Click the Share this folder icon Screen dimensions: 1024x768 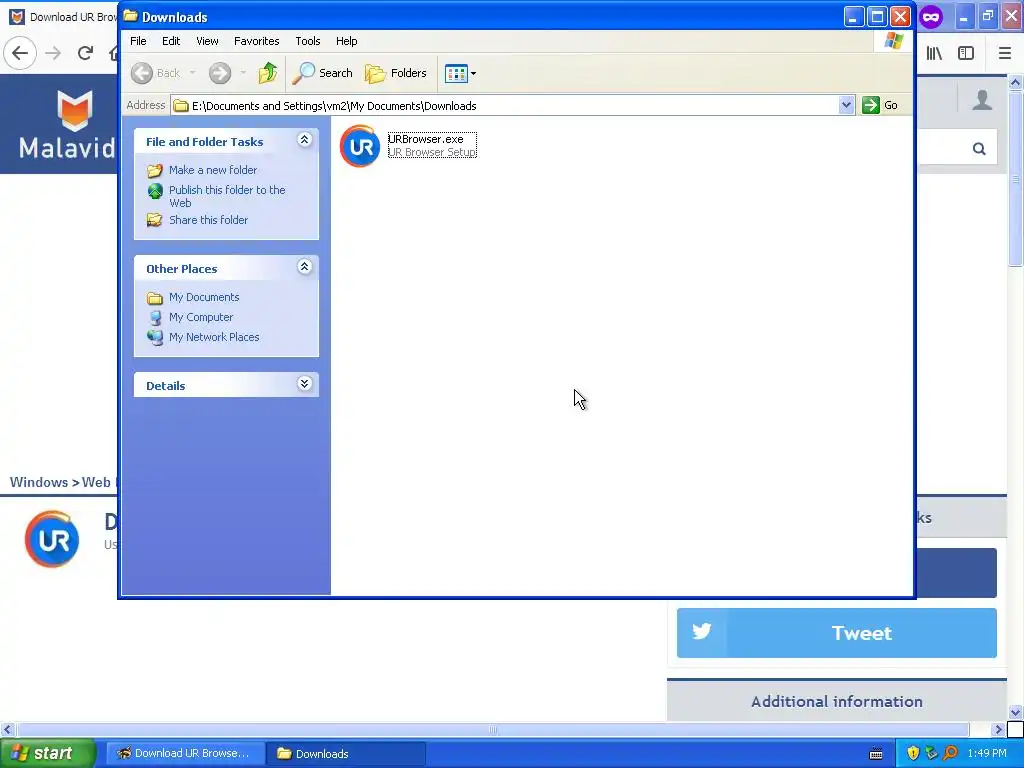pyautogui.click(x=155, y=220)
